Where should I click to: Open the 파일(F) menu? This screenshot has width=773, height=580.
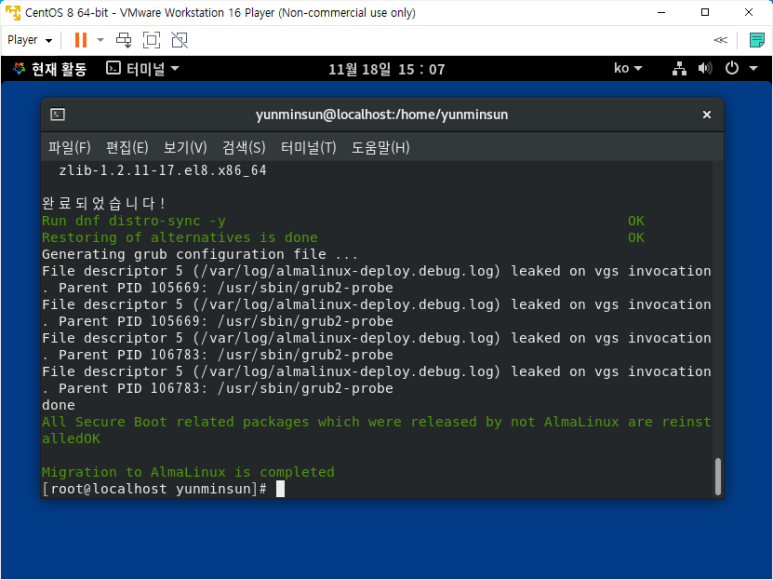(x=69, y=147)
